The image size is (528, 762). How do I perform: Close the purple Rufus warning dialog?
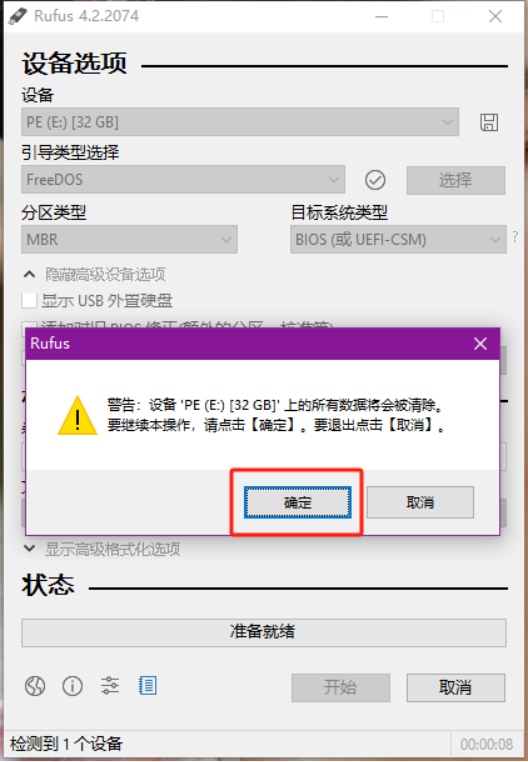coord(480,344)
